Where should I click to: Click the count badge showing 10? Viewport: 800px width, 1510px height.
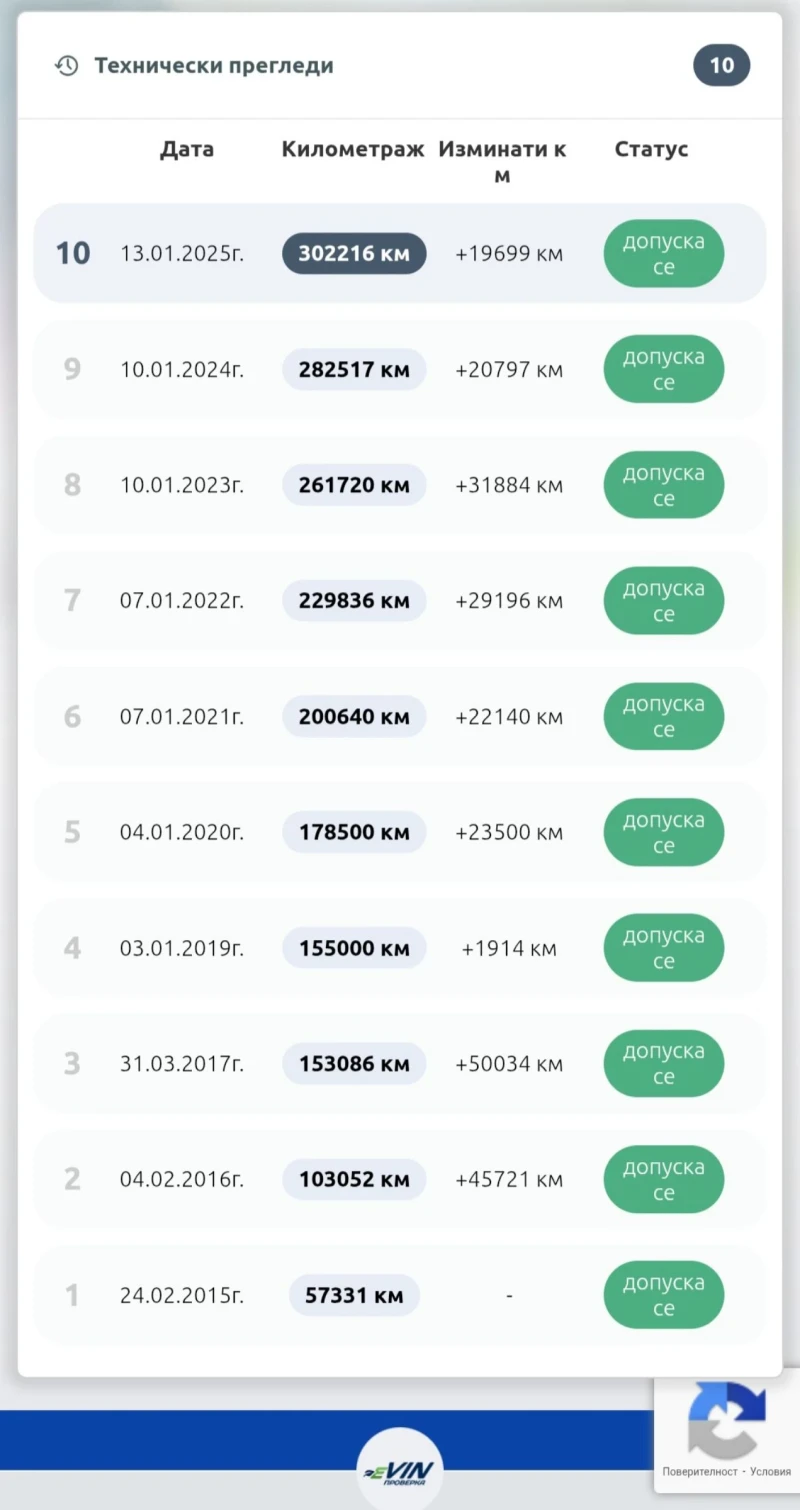tap(721, 66)
